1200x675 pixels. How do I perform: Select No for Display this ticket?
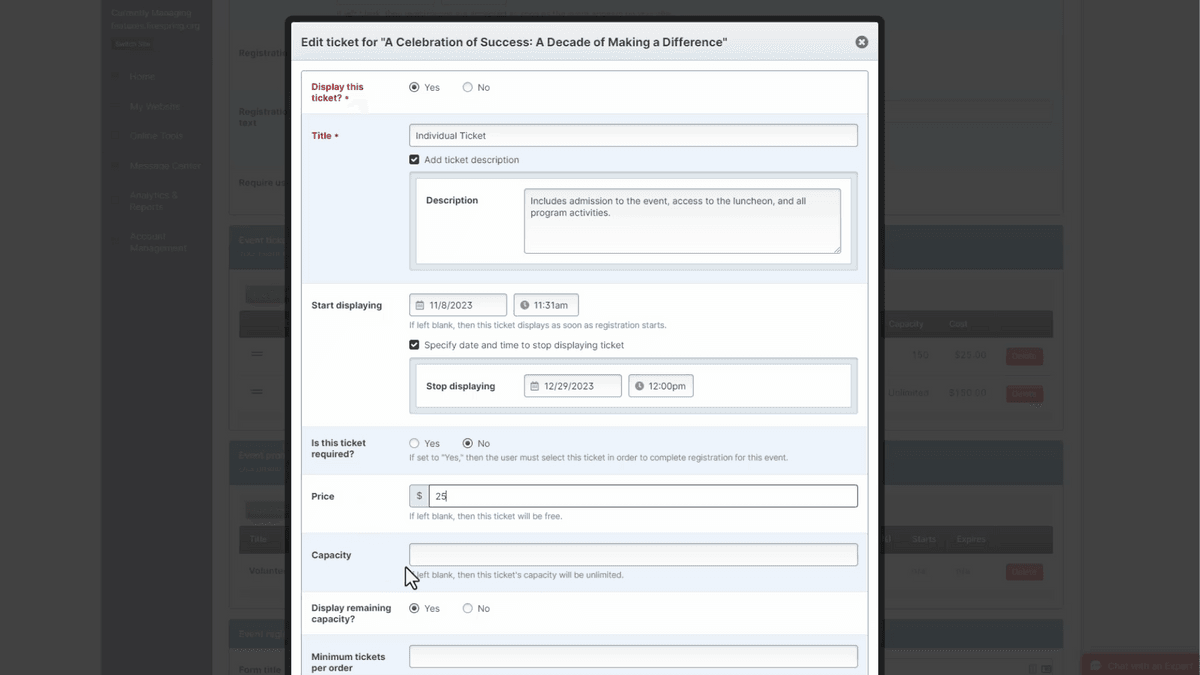(x=467, y=88)
